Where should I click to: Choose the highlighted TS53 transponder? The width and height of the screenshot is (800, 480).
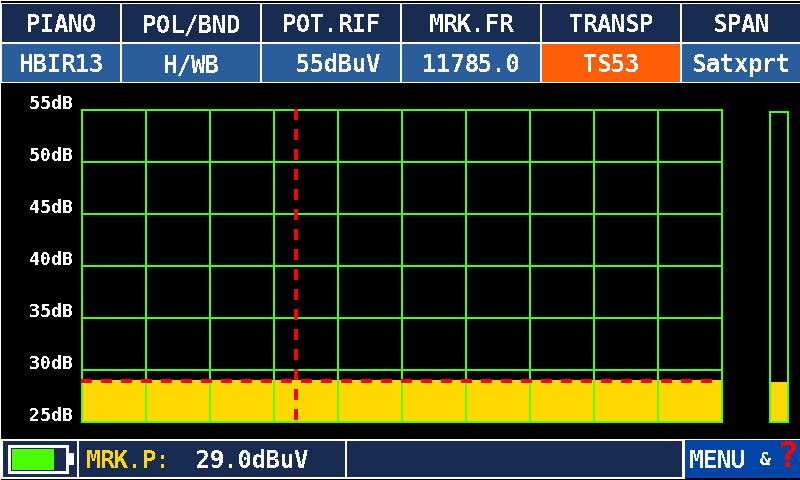pyautogui.click(x=611, y=63)
